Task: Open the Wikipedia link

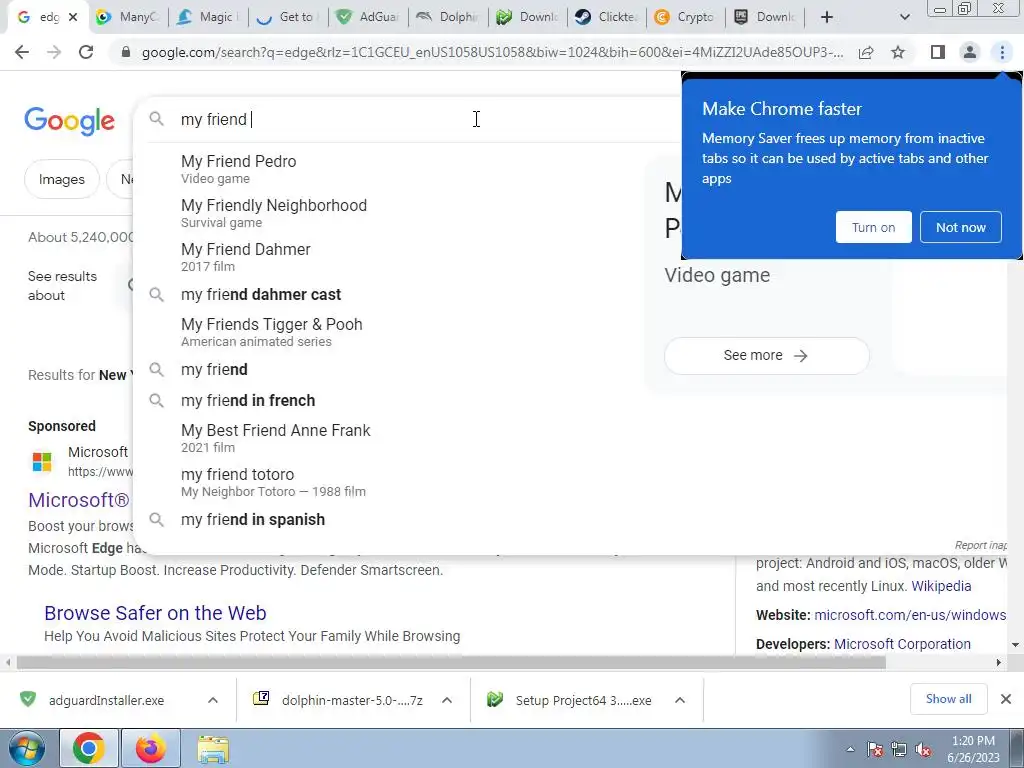Action: tap(941, 586)
